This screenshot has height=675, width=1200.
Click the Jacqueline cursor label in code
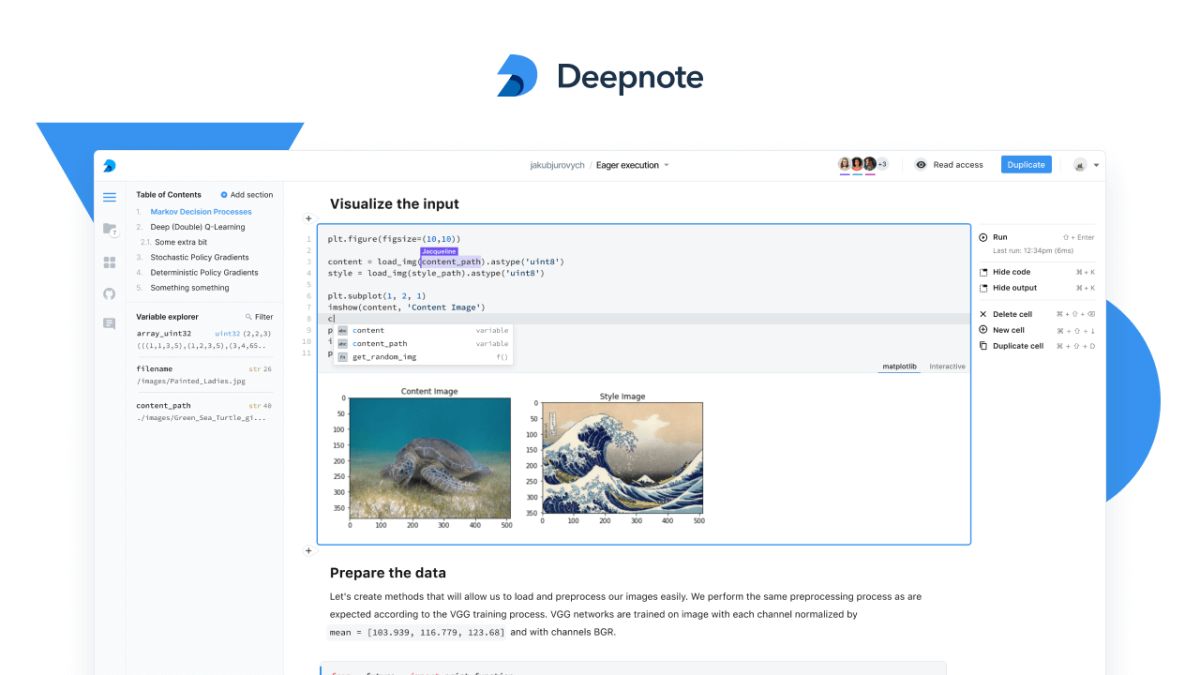439,252
